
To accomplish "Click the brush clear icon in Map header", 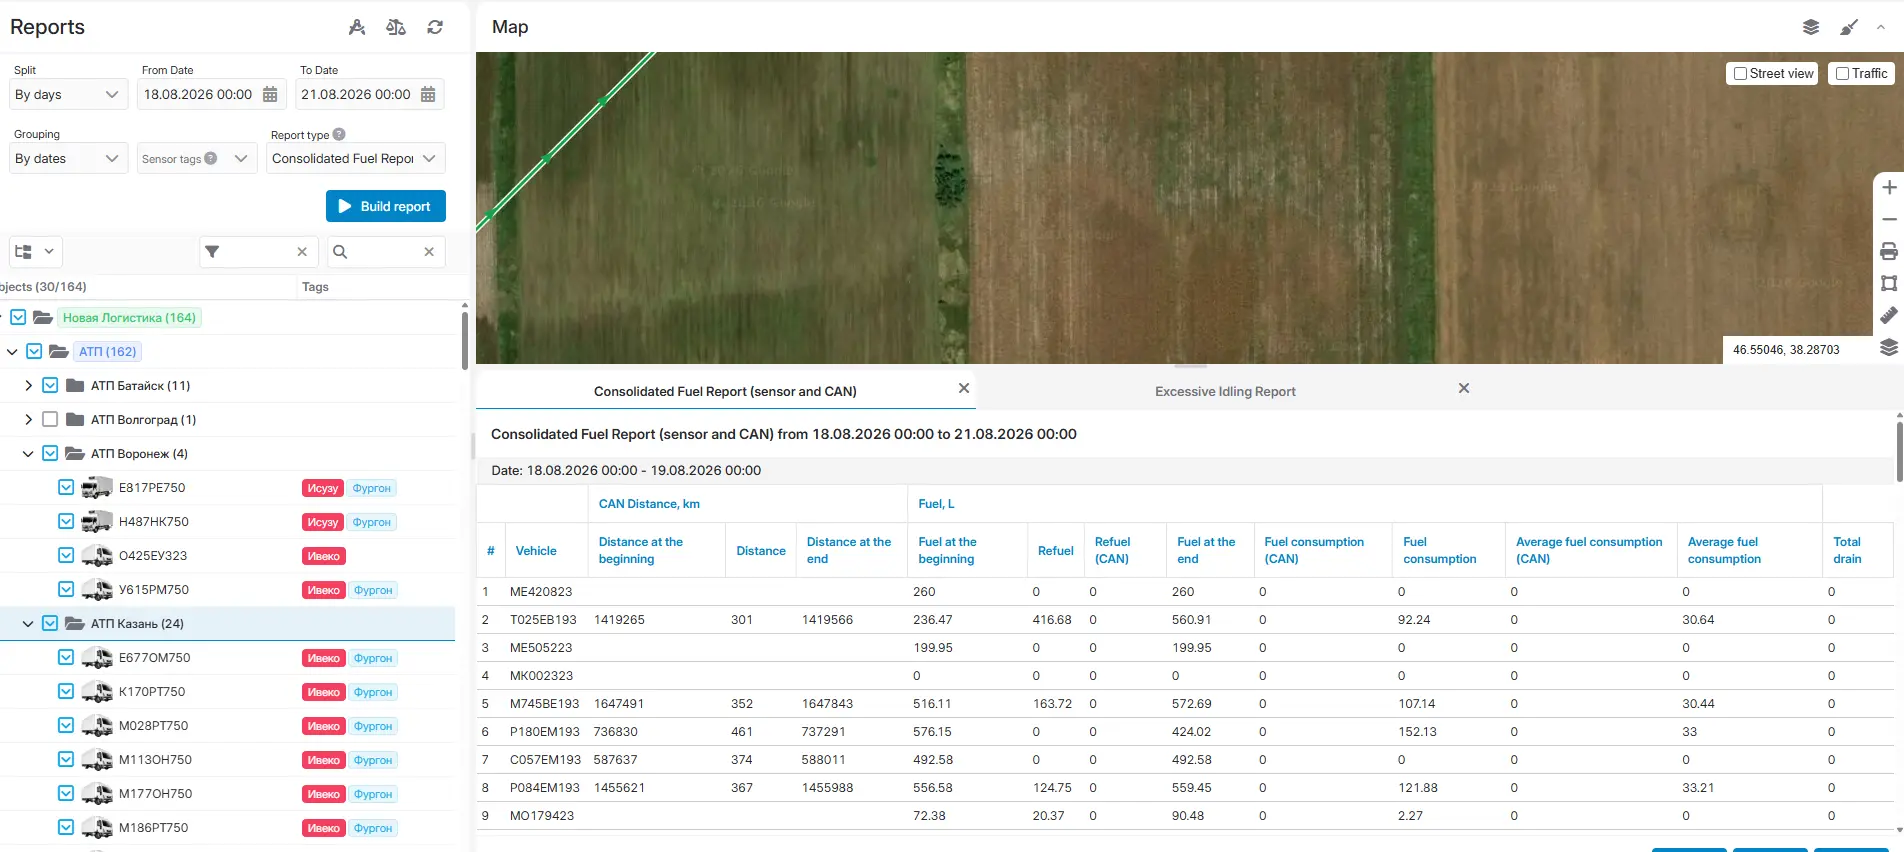I will click(1849, 27).
